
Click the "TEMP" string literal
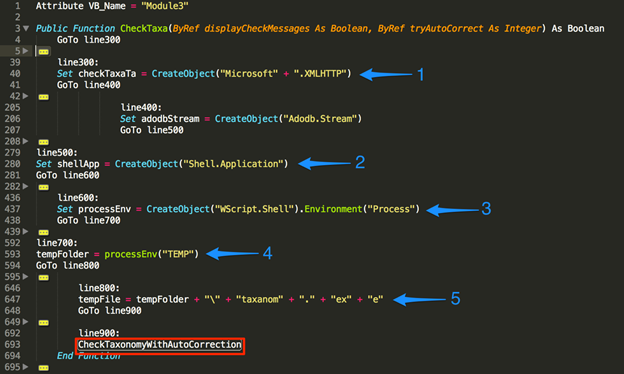pos(178,254)
